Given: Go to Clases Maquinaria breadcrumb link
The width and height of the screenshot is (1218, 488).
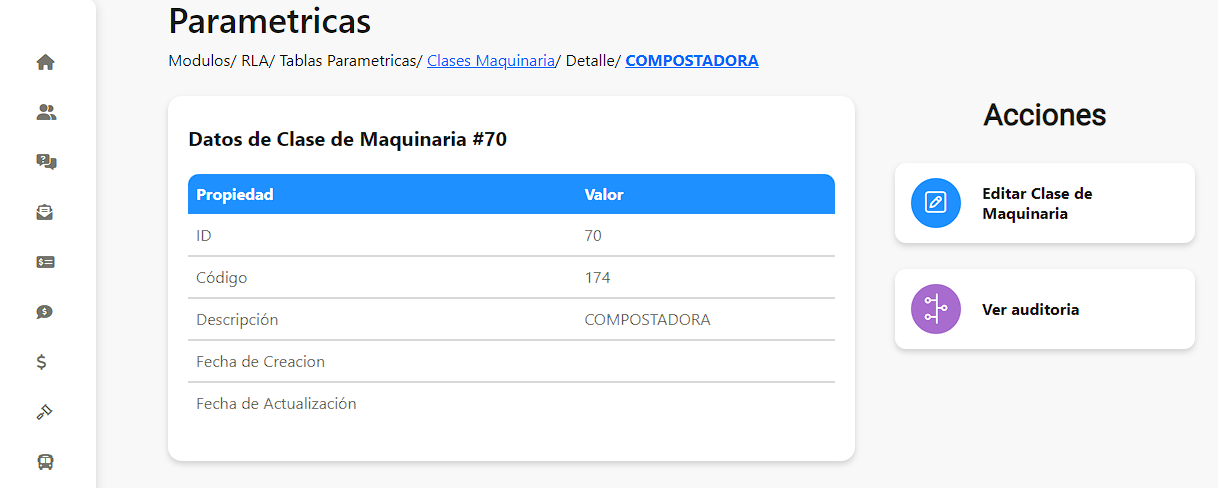Looking at the screenshot, I should pos(491,60).
